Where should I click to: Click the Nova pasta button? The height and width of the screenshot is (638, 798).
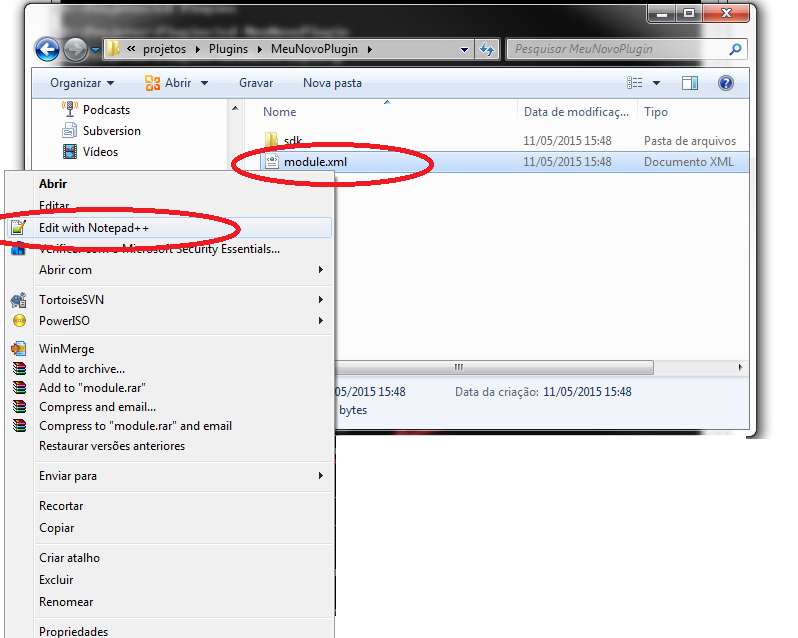[x=332, y=83]
